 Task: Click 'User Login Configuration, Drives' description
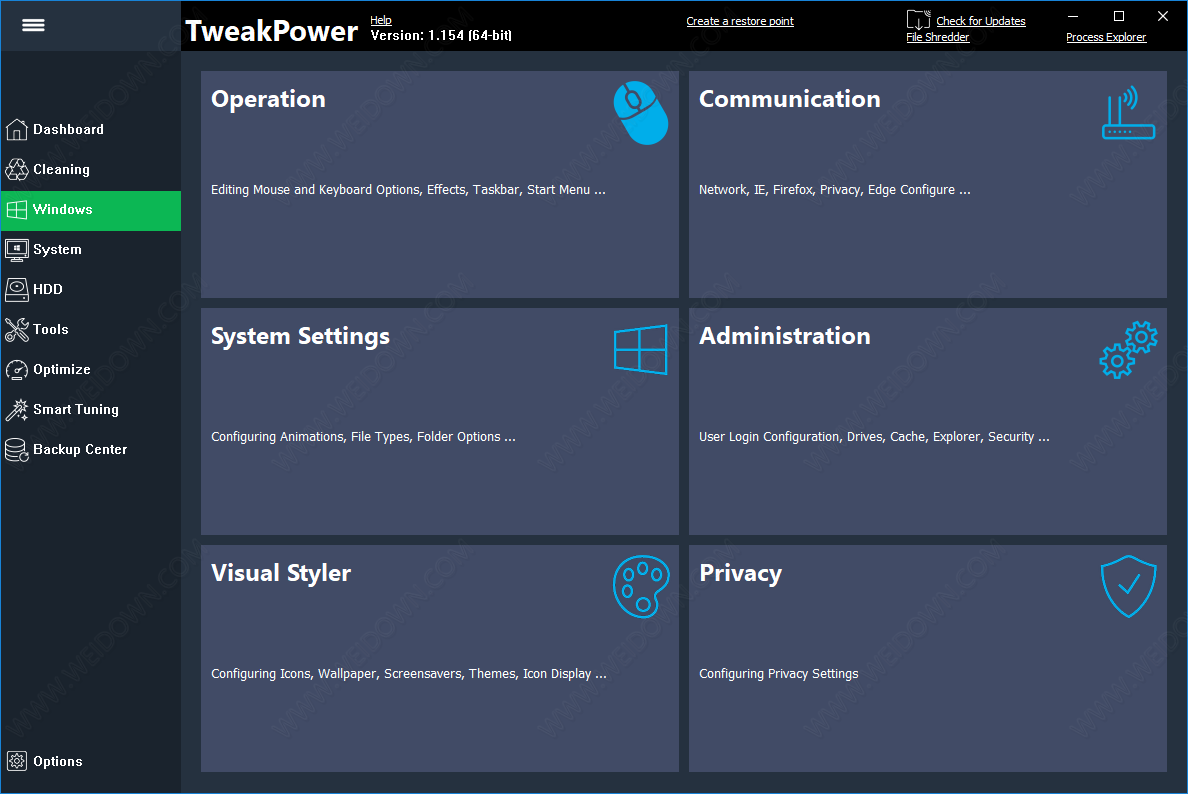[874, 437]
